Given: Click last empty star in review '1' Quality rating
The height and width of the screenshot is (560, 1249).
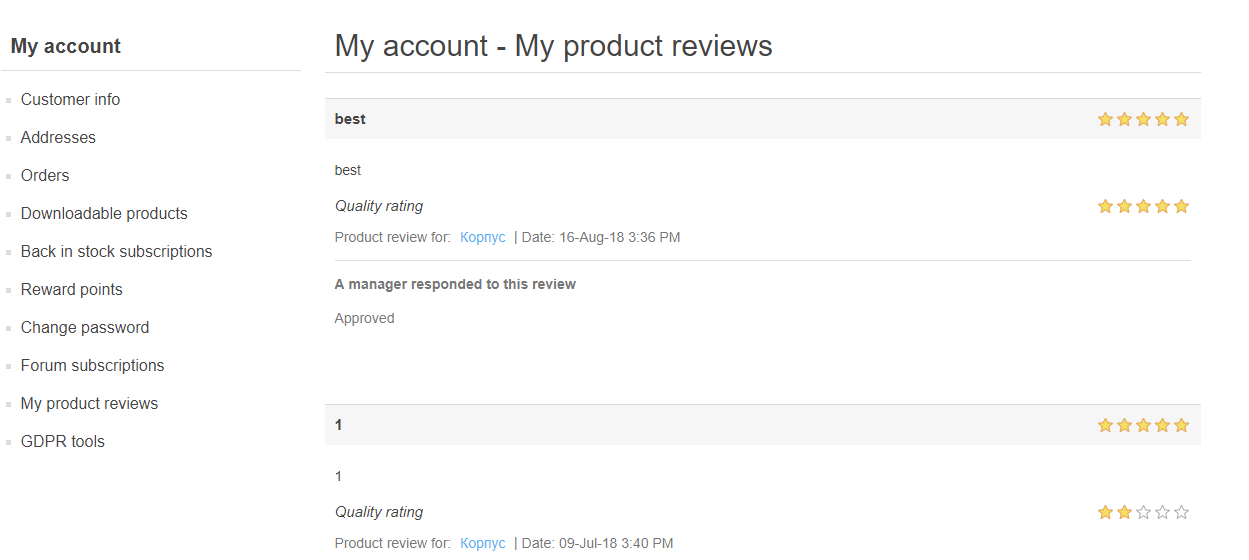Looking at the screenshot, I should click(1181, 512).
